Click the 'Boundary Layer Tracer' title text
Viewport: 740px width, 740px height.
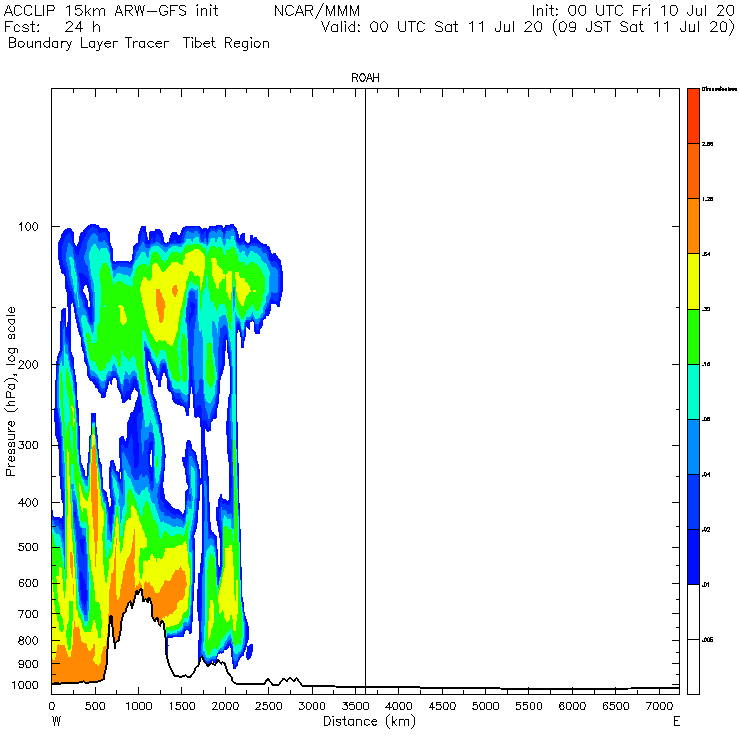coord(88,44)
